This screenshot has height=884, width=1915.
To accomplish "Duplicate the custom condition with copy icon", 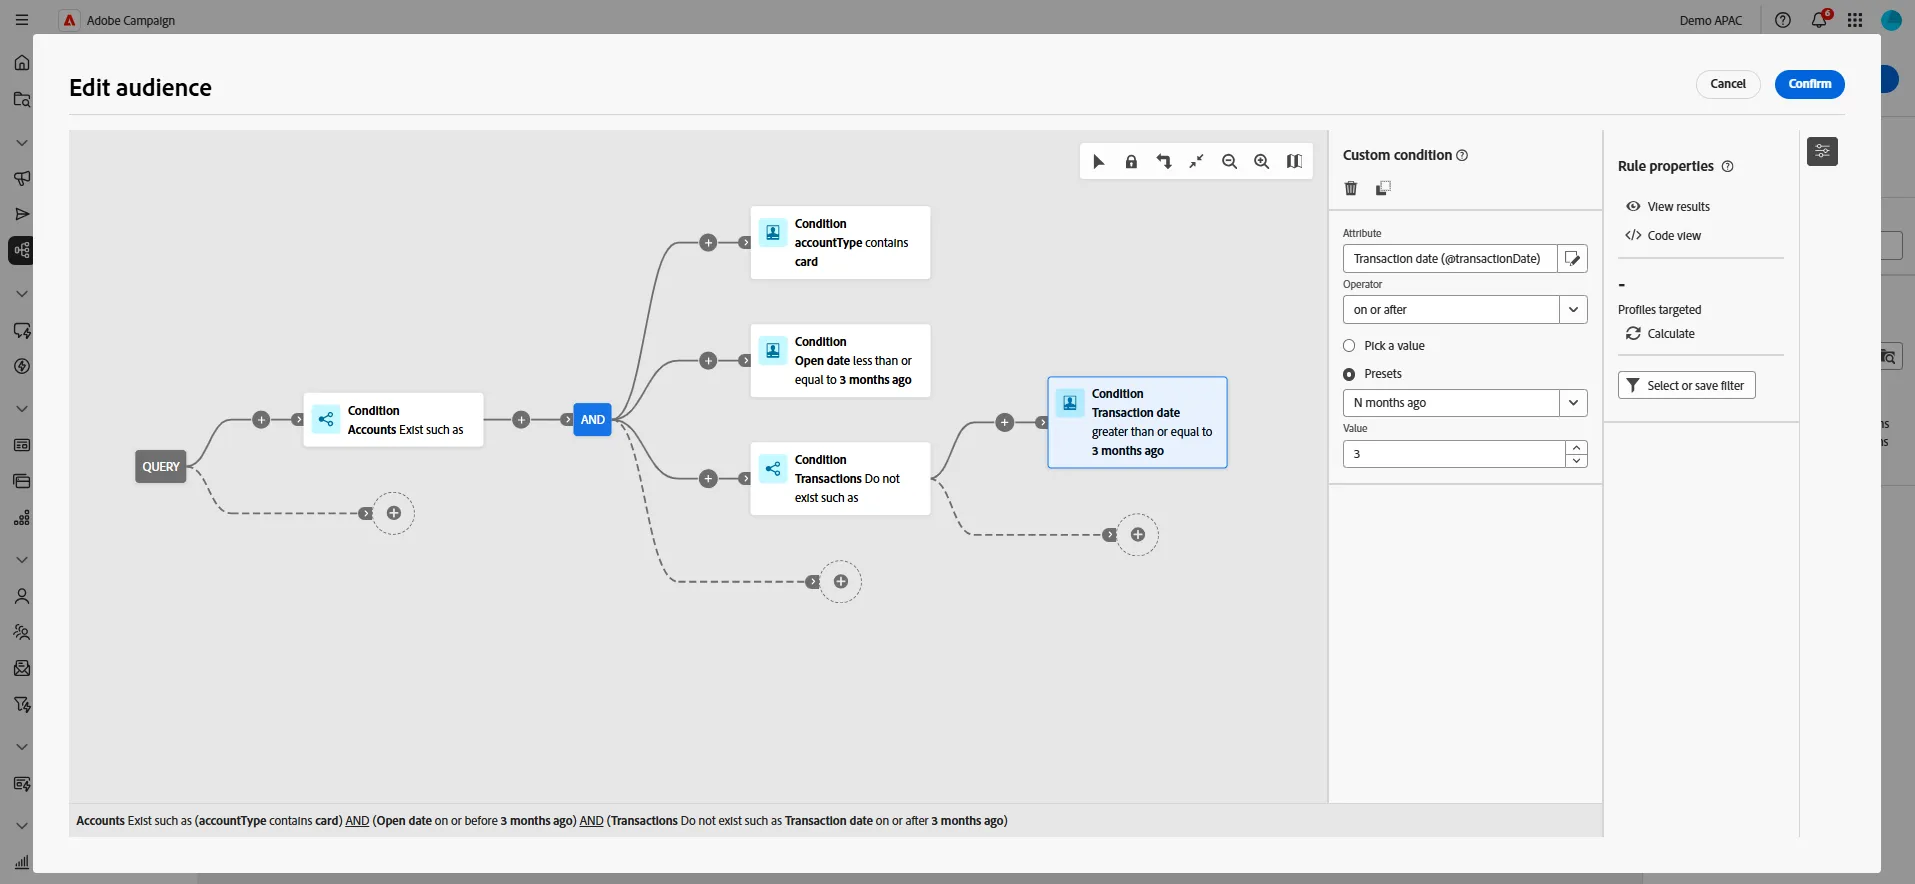I will (1383, 188).
